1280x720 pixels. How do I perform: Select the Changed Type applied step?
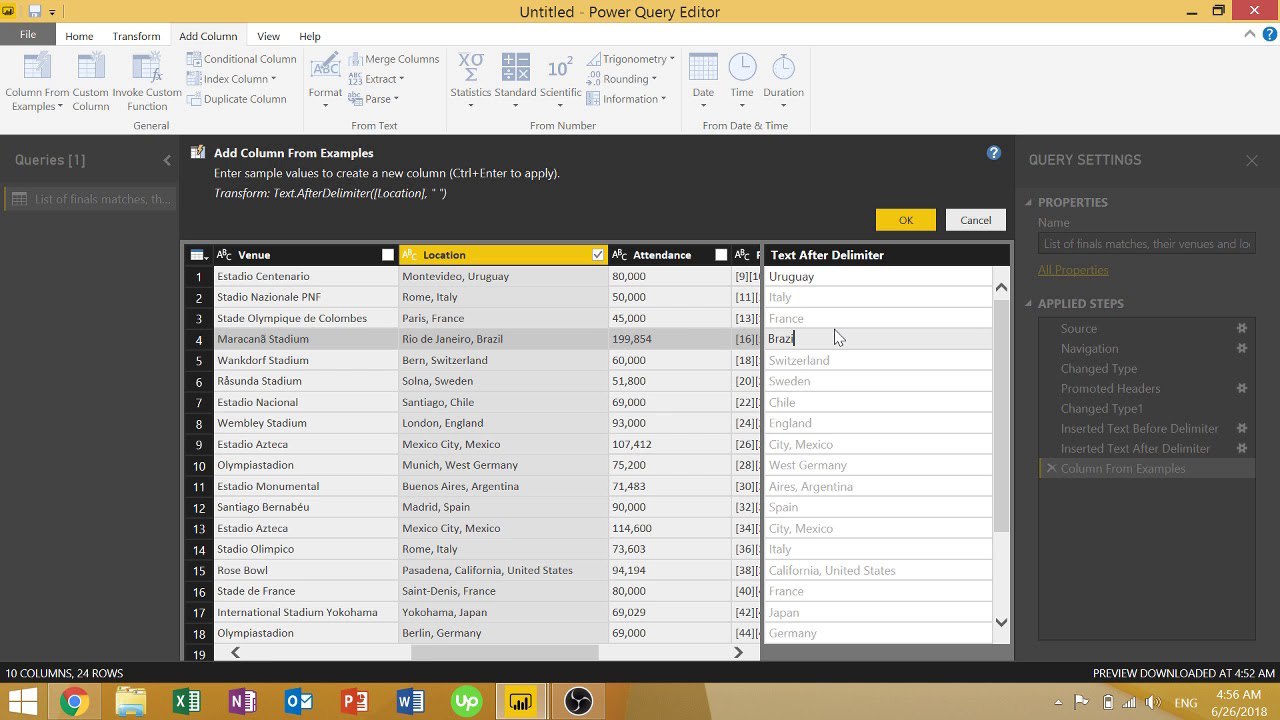pyautogui.click(x=1098, y=368)
